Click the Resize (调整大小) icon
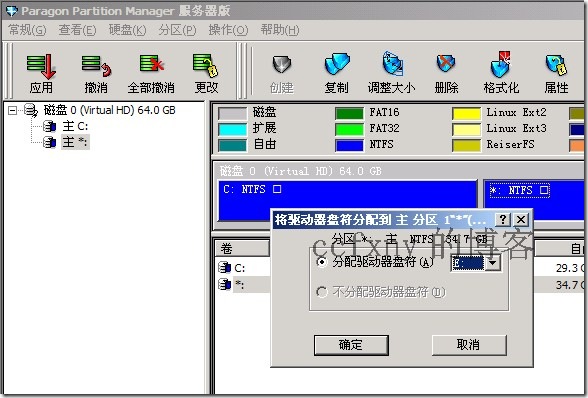The width and height of the screenshot is (588, 398). (x=392, y=63)
